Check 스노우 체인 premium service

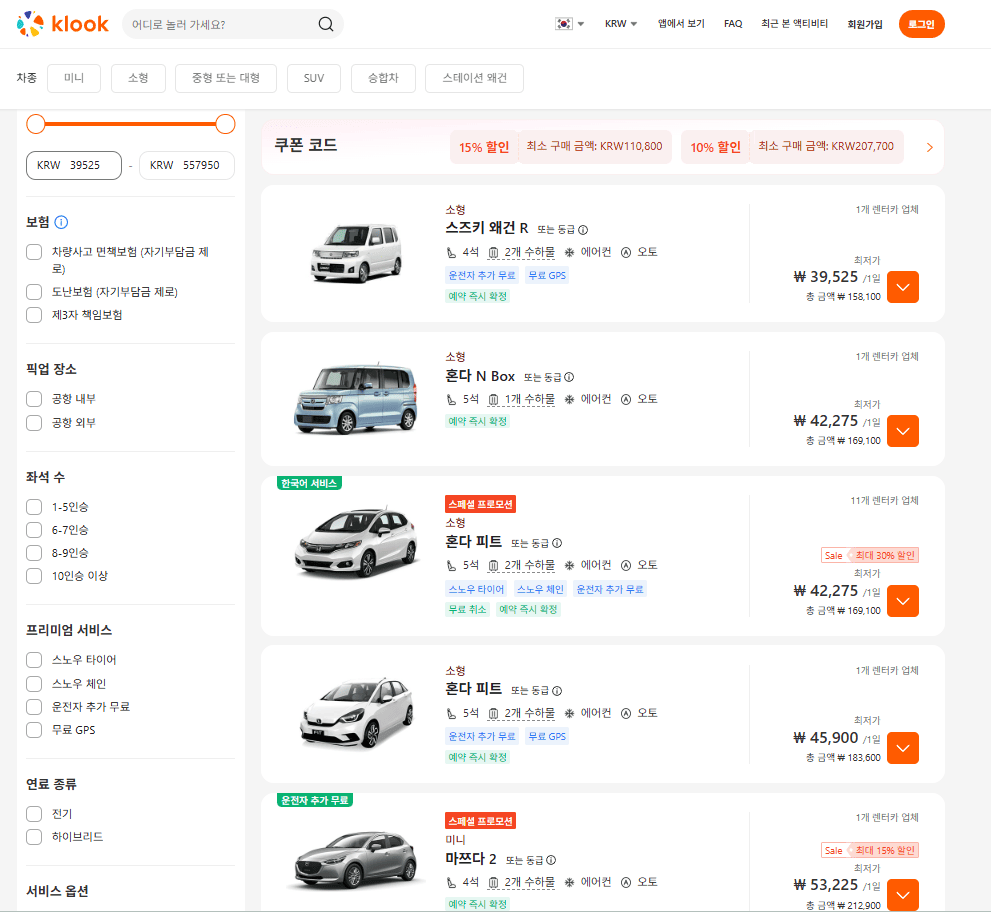[x=34, y=684]
